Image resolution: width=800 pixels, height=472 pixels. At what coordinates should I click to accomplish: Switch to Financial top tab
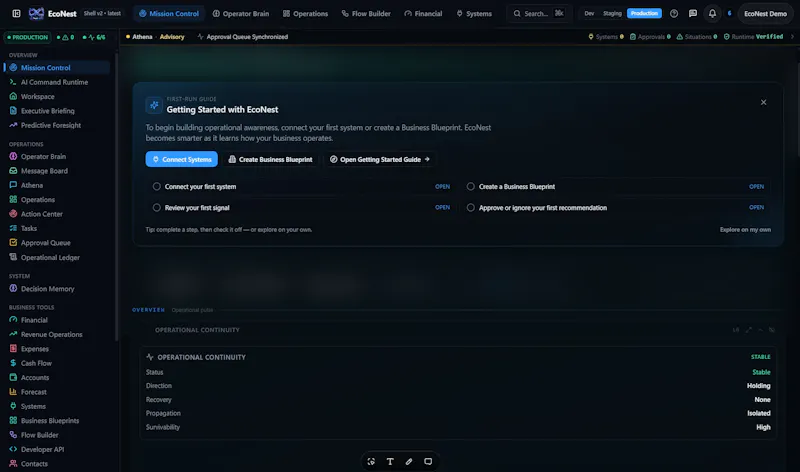423,14
